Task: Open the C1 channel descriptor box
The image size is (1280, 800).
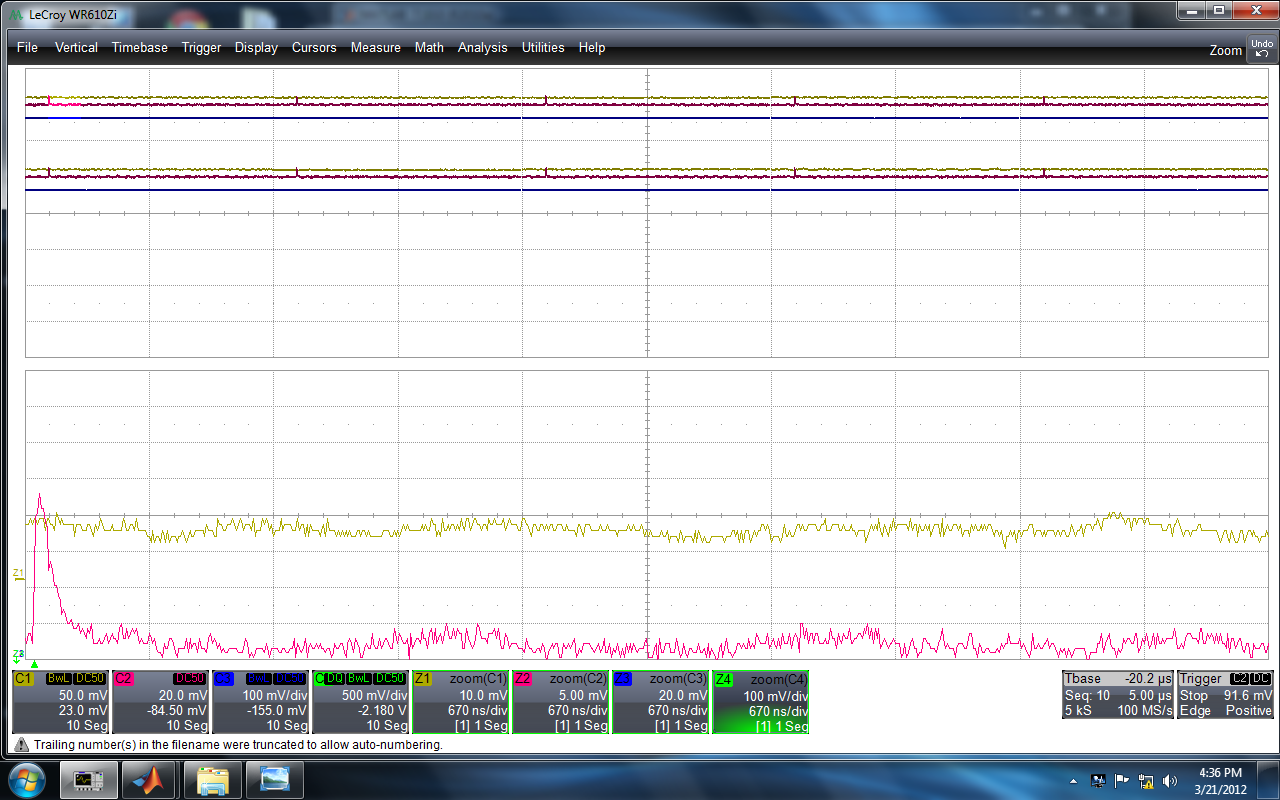Action: (x=60, y=702)
